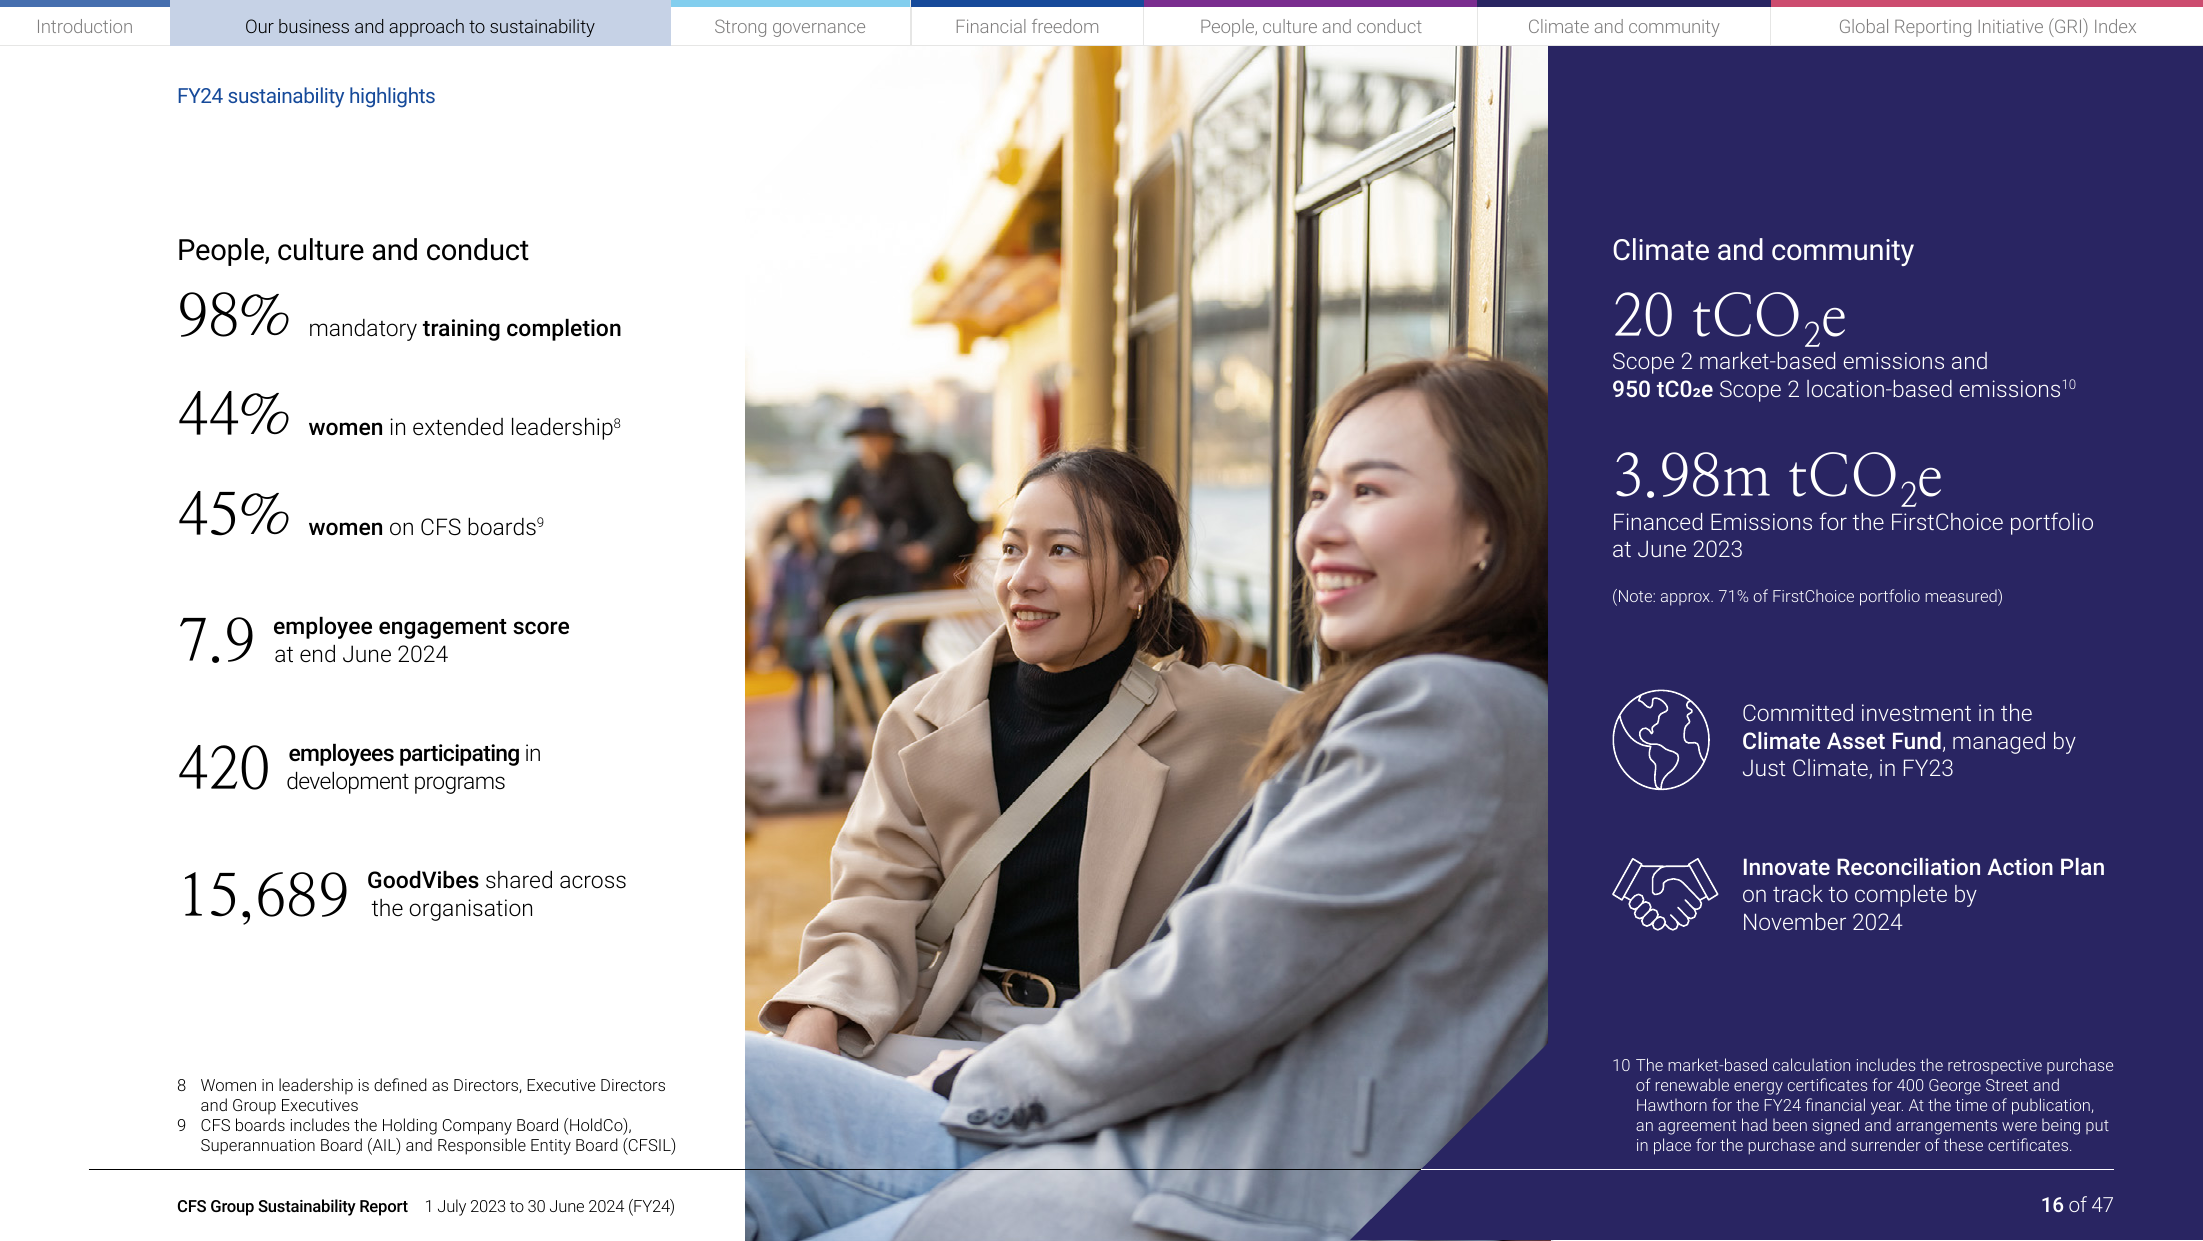Select the 98% training completion figure

234,315
